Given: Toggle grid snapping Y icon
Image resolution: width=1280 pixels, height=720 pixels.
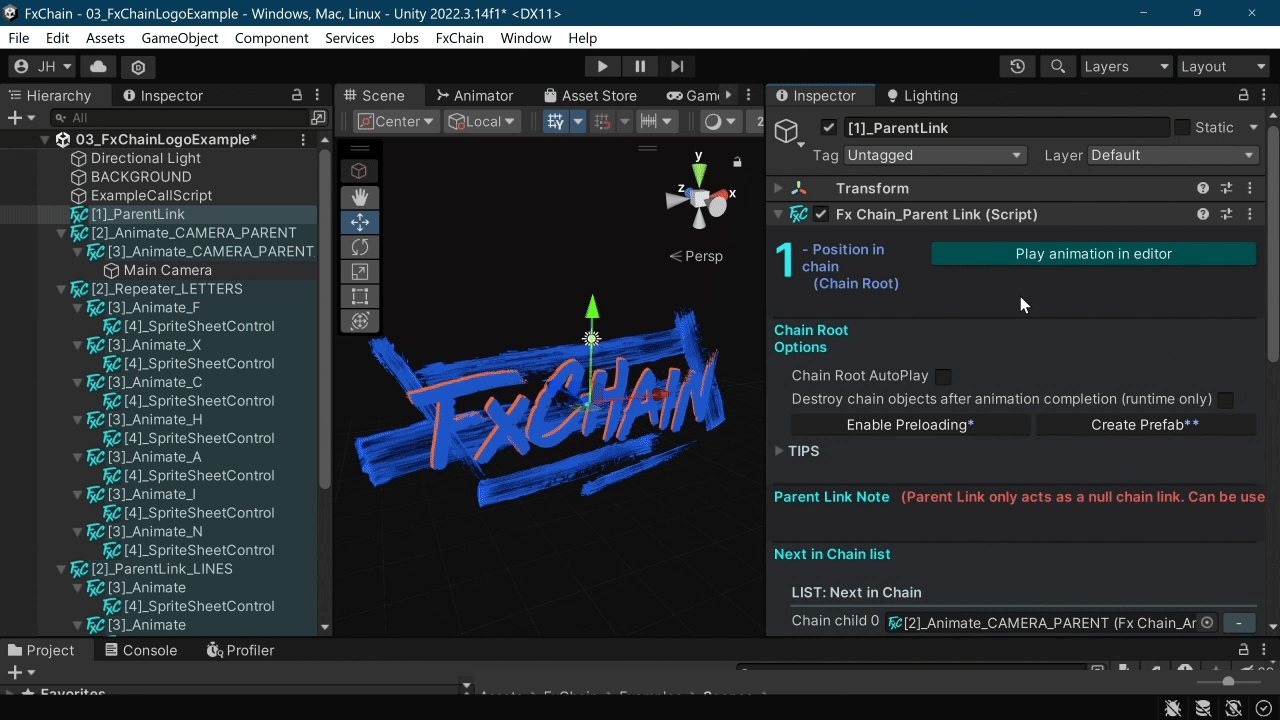Looking at the screenshot, I should pyautogui.click(x=555, y=121).
